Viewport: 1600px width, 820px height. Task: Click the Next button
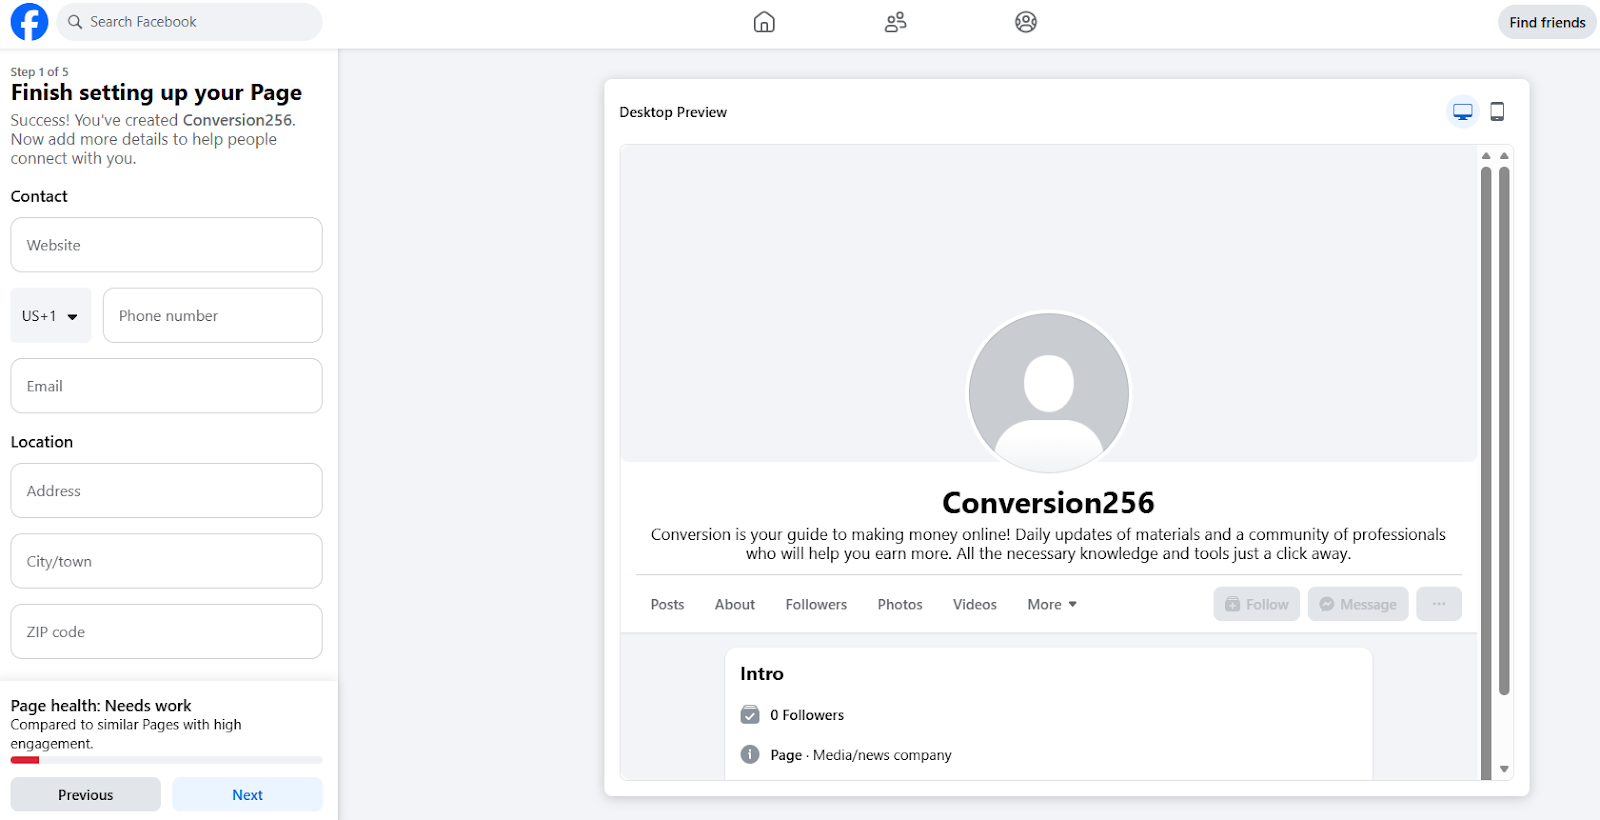247,795
